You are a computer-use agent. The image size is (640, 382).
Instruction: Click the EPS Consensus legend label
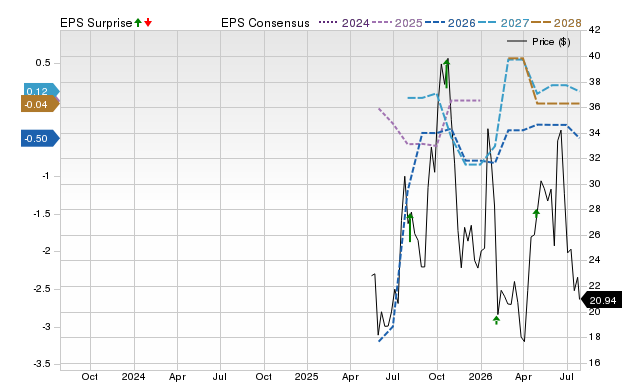tap(265, 23)
